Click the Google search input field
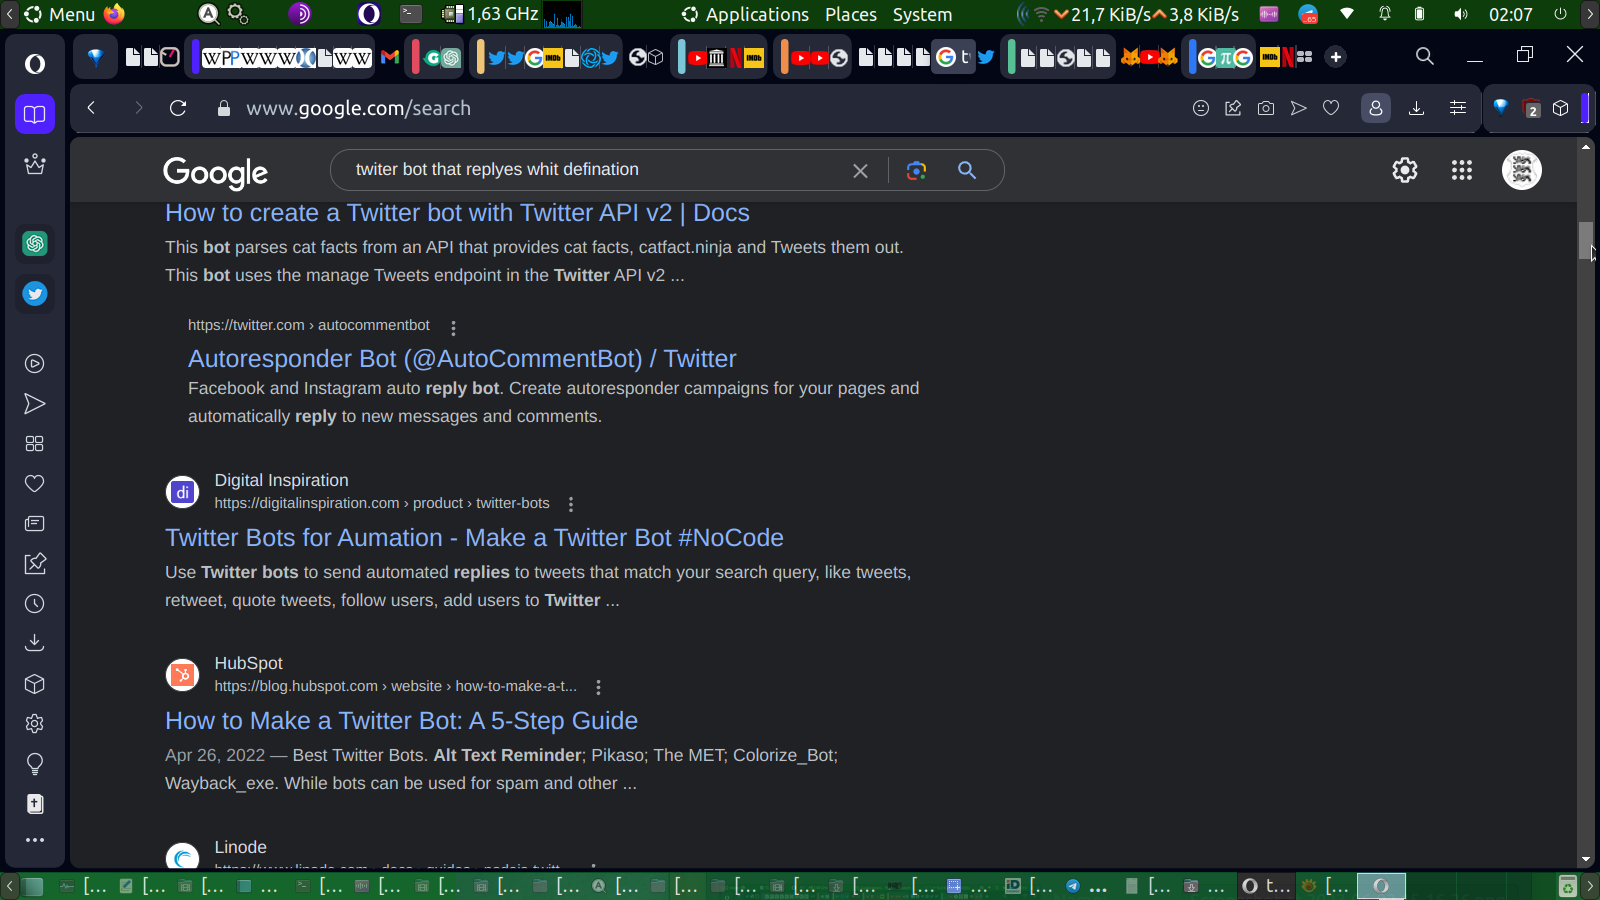Screen dimensions: 1600x900 click(597, 170)
